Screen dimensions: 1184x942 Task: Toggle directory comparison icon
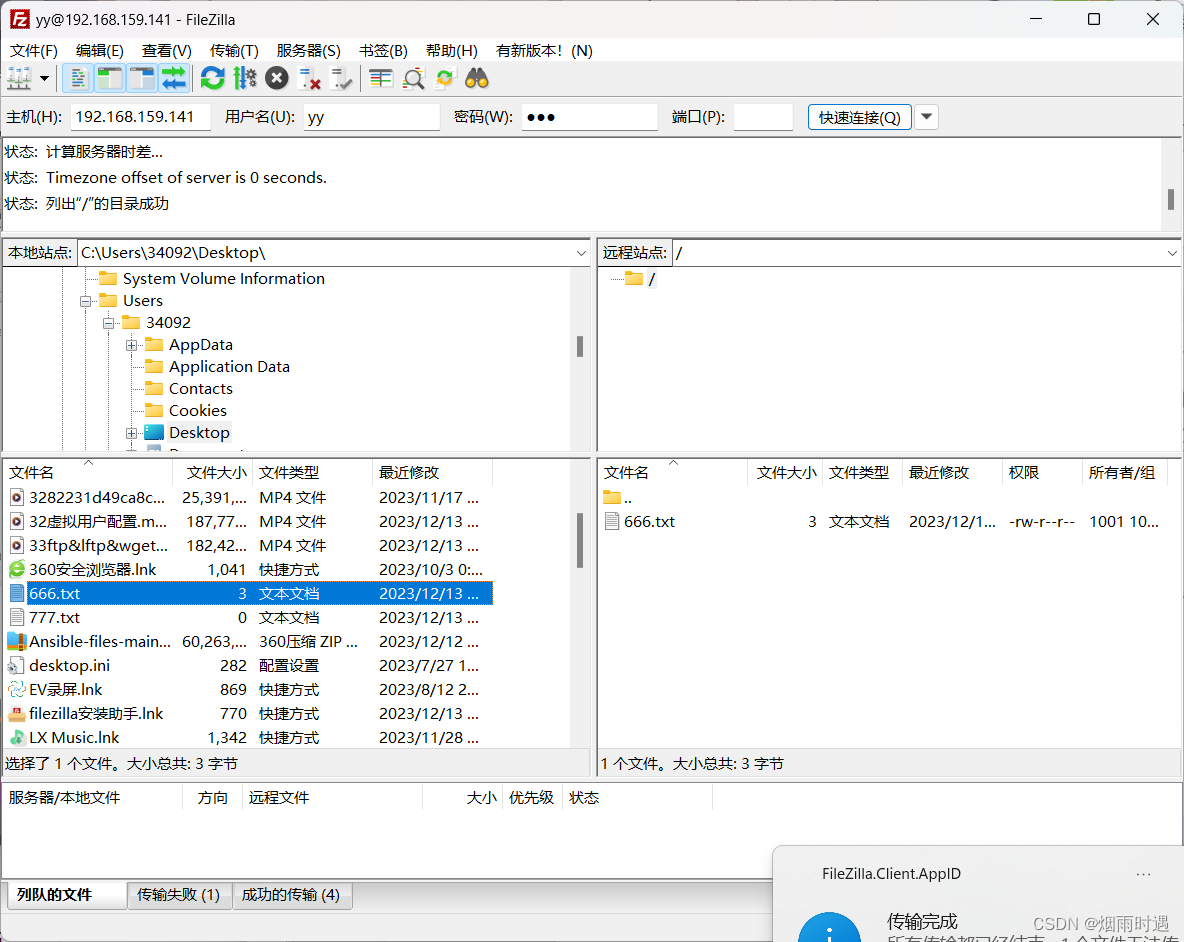413,78
